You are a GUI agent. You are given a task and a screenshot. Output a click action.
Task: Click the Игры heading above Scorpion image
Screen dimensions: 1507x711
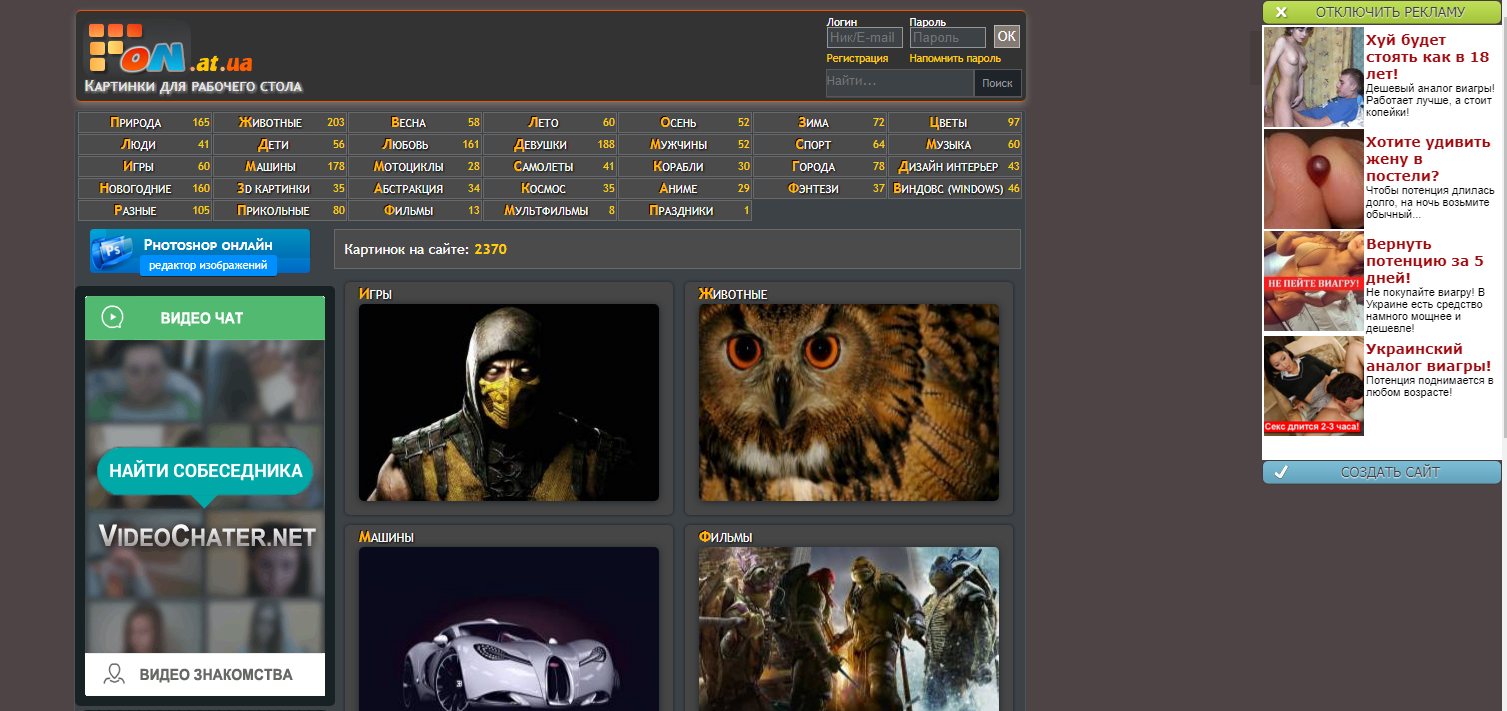pos(375,294)
